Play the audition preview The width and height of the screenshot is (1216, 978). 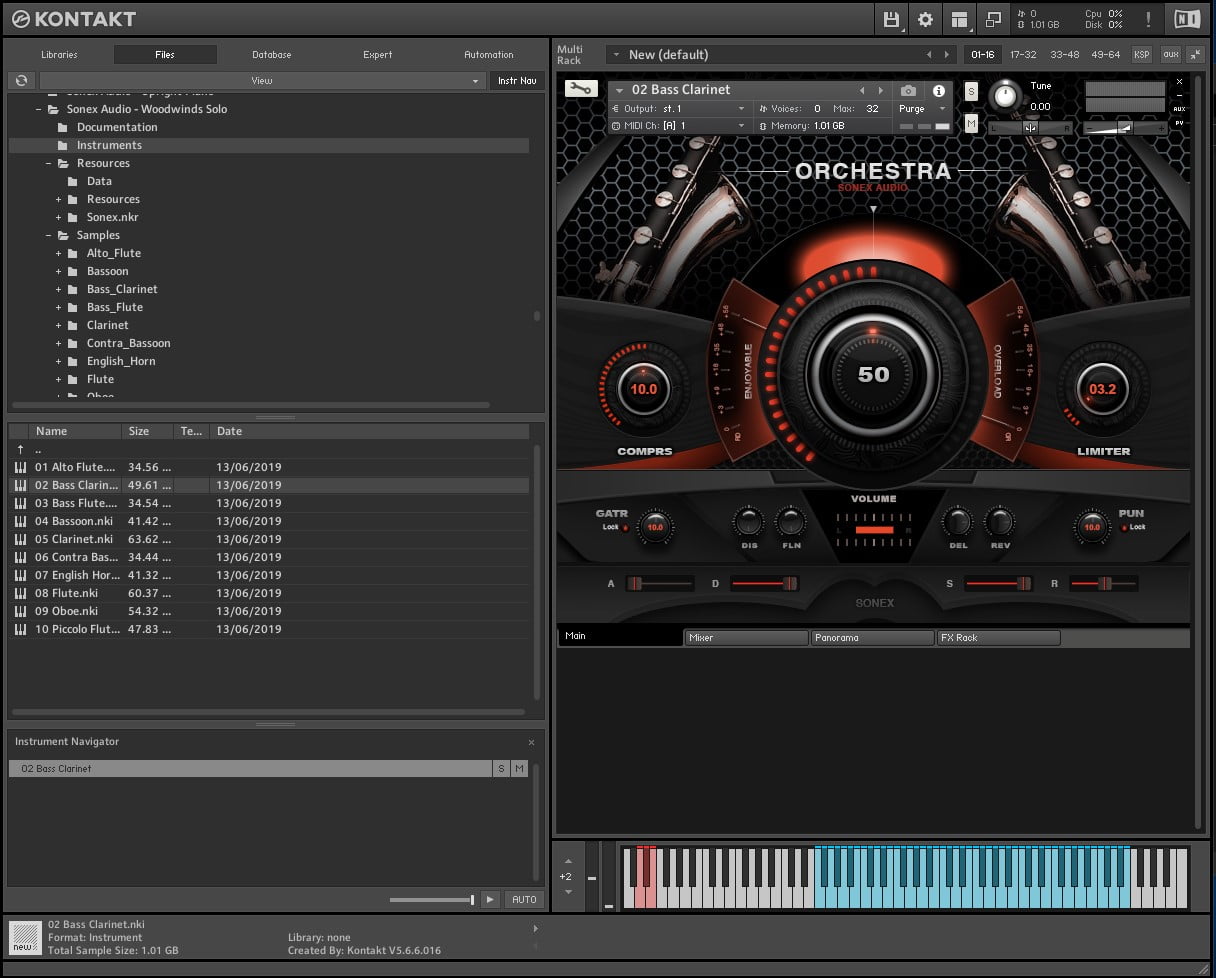[x=490, y=899]
